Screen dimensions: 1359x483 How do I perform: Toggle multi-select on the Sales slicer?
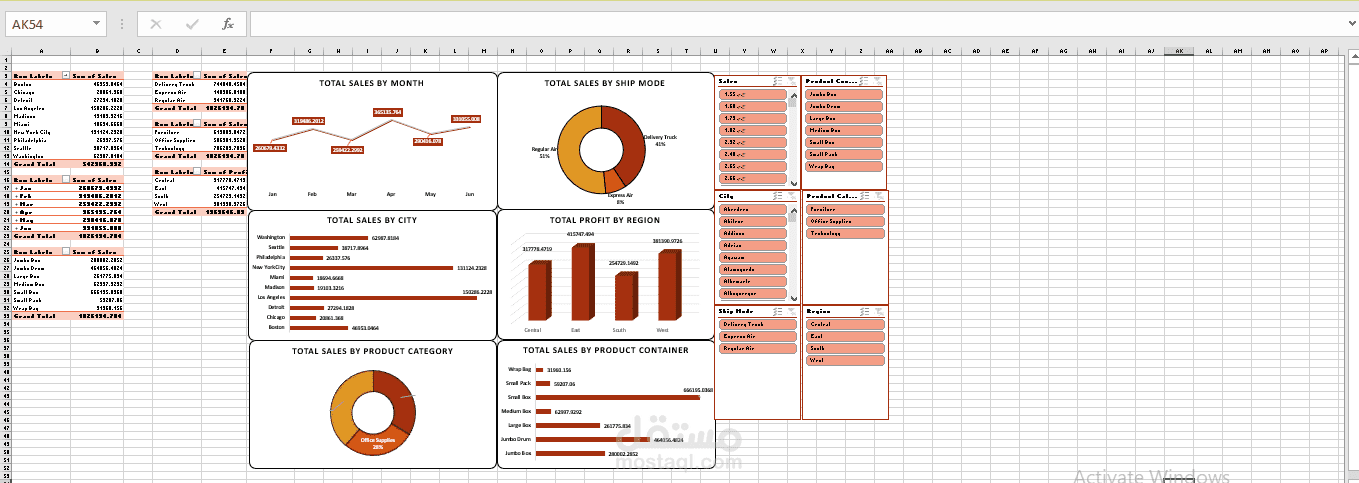[x=778, y=81]
